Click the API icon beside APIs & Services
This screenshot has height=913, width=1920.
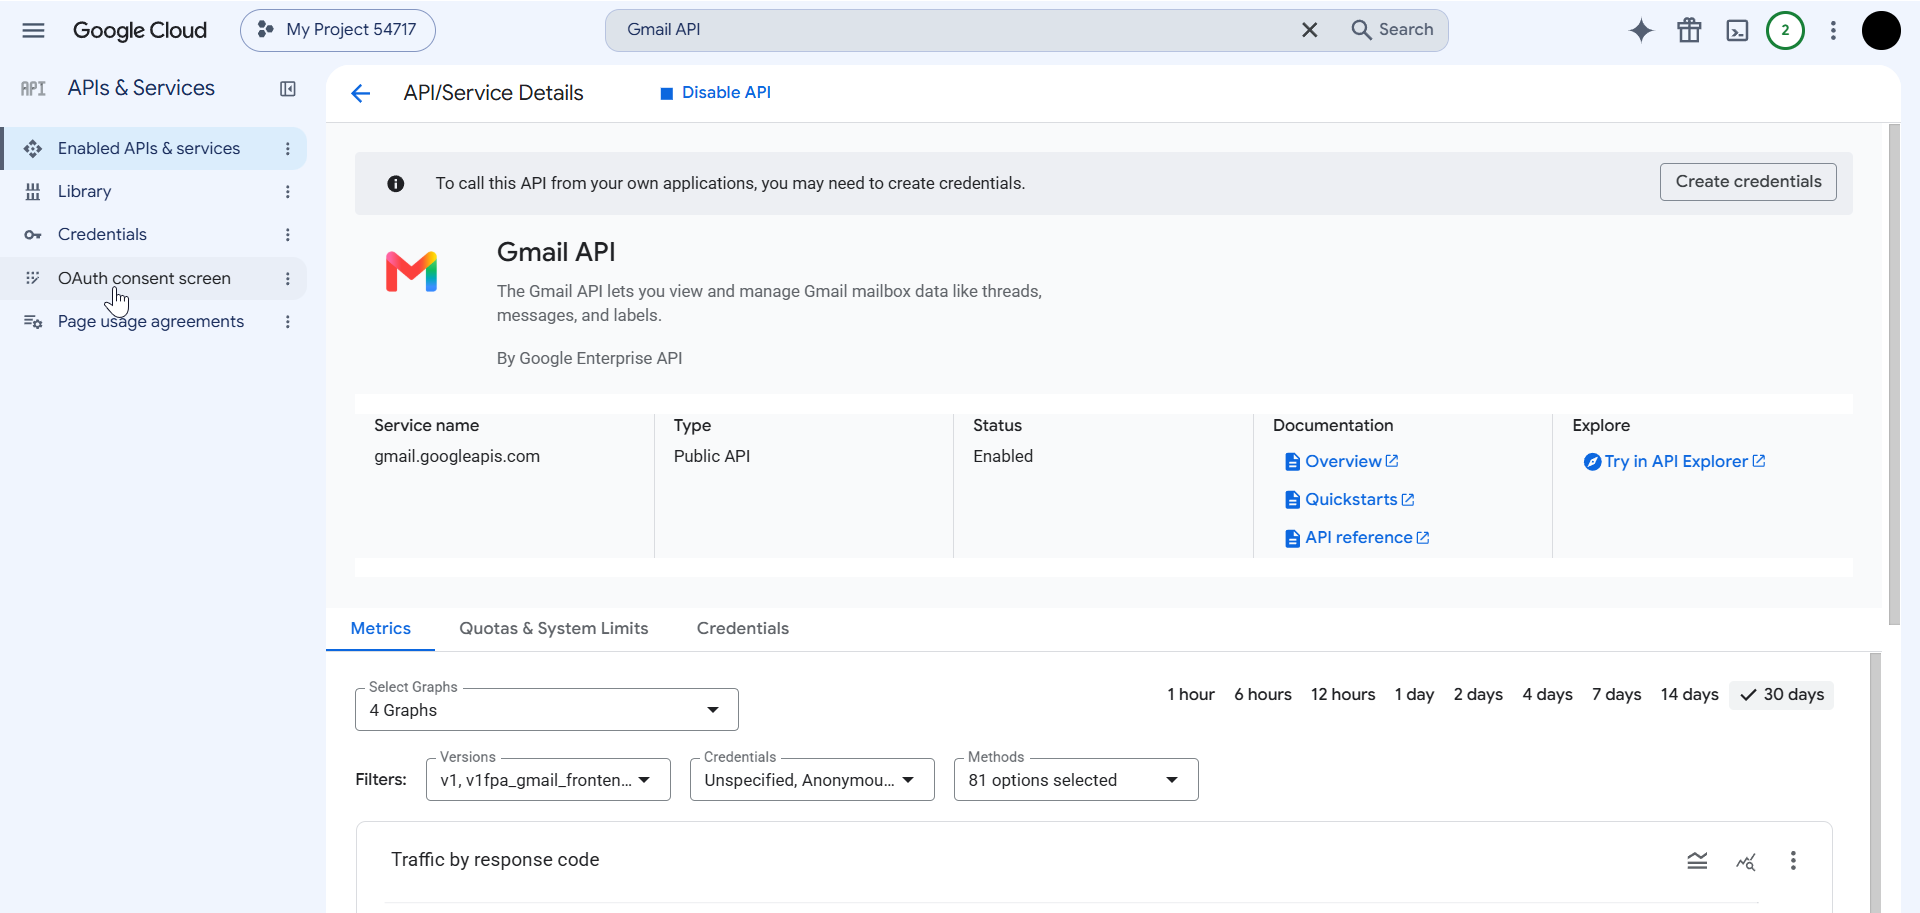coord(33,89)
